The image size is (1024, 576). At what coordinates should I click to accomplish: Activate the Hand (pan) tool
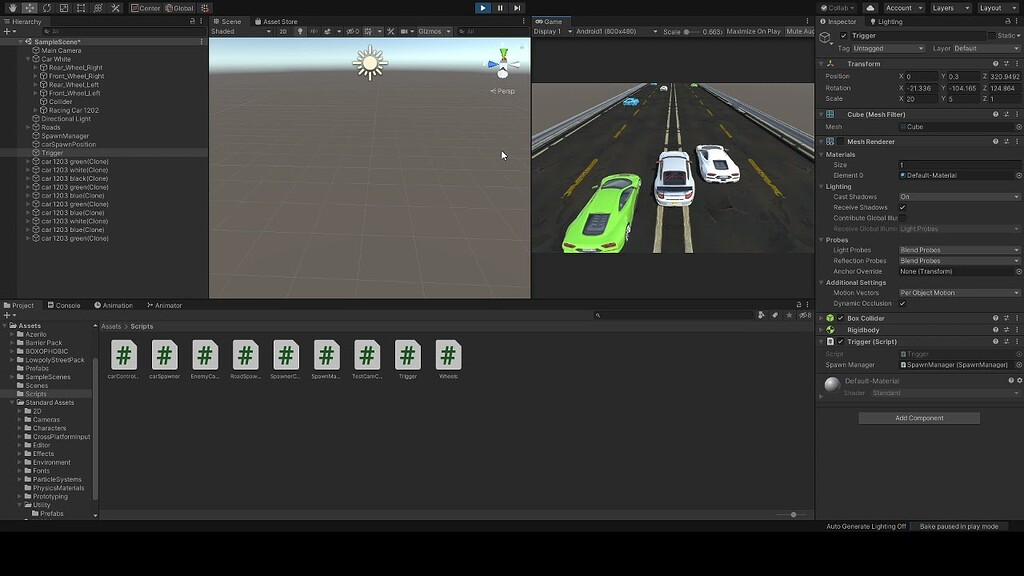pyautogui.click(x=12, y=8)
